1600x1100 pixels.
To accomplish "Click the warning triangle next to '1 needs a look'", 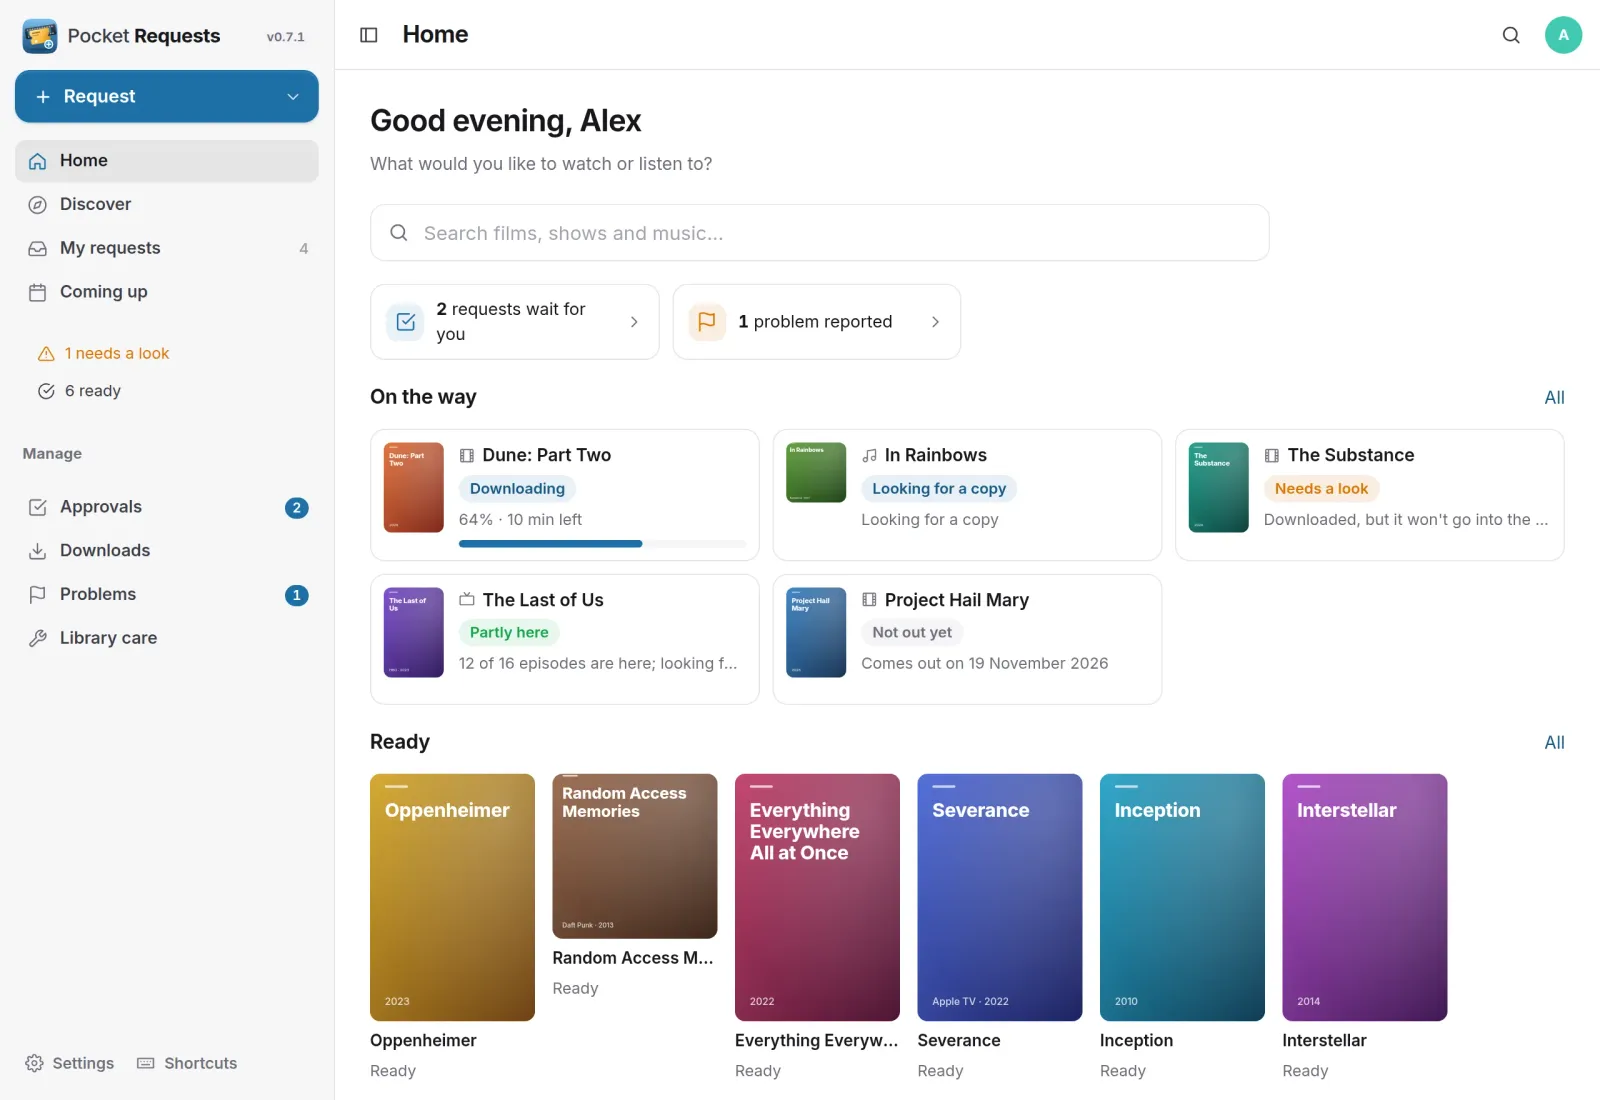I will pyautogui.click(x=46, y=354).
